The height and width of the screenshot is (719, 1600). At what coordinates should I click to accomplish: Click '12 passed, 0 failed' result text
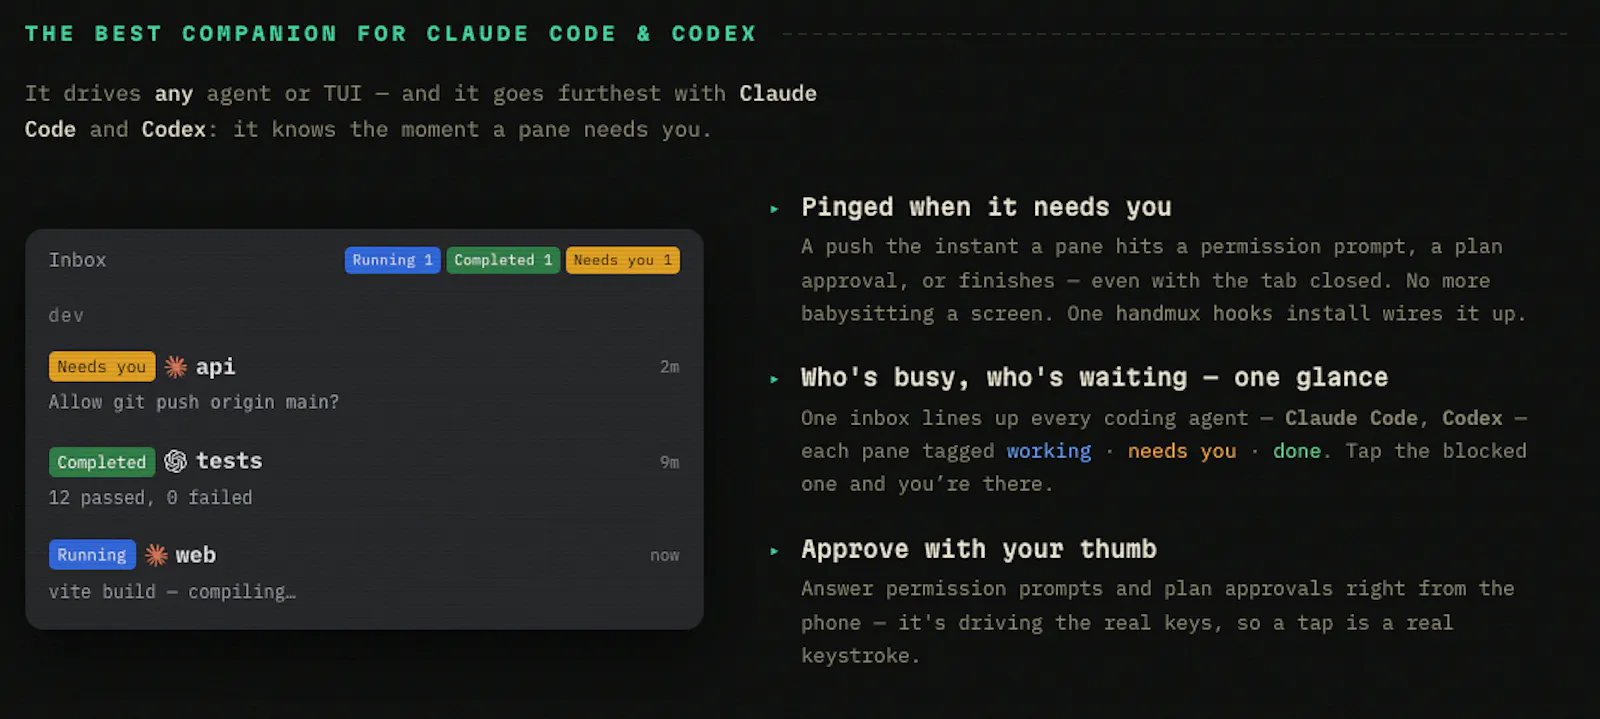[x=151, y=498]
